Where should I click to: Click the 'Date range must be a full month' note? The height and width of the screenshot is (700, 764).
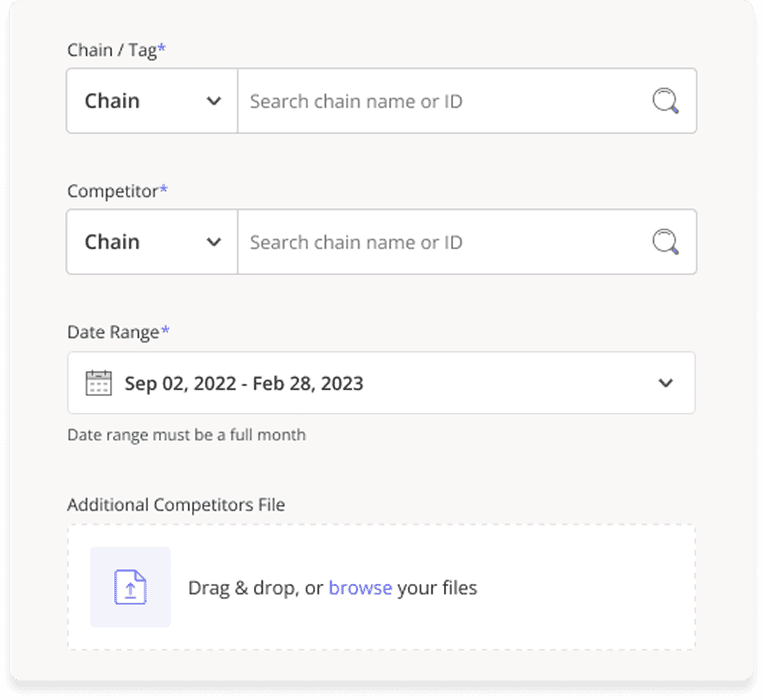187,435
